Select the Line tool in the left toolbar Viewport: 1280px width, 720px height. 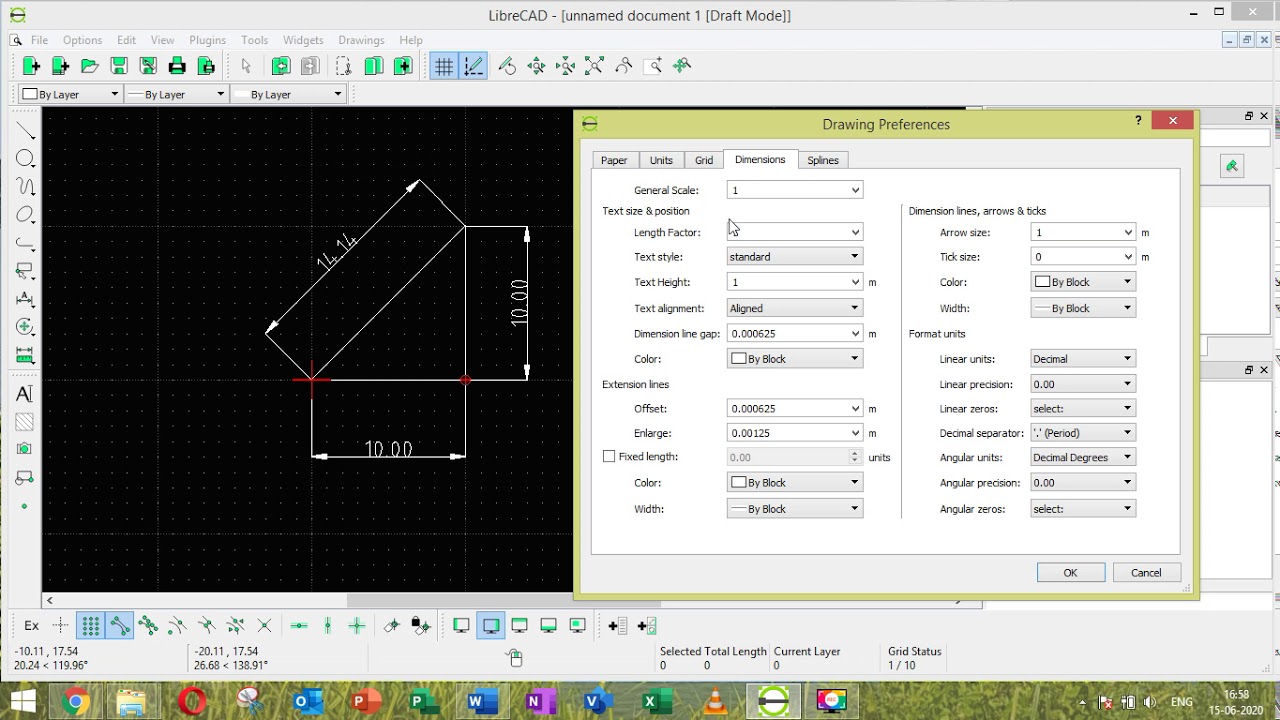[25, 131]
